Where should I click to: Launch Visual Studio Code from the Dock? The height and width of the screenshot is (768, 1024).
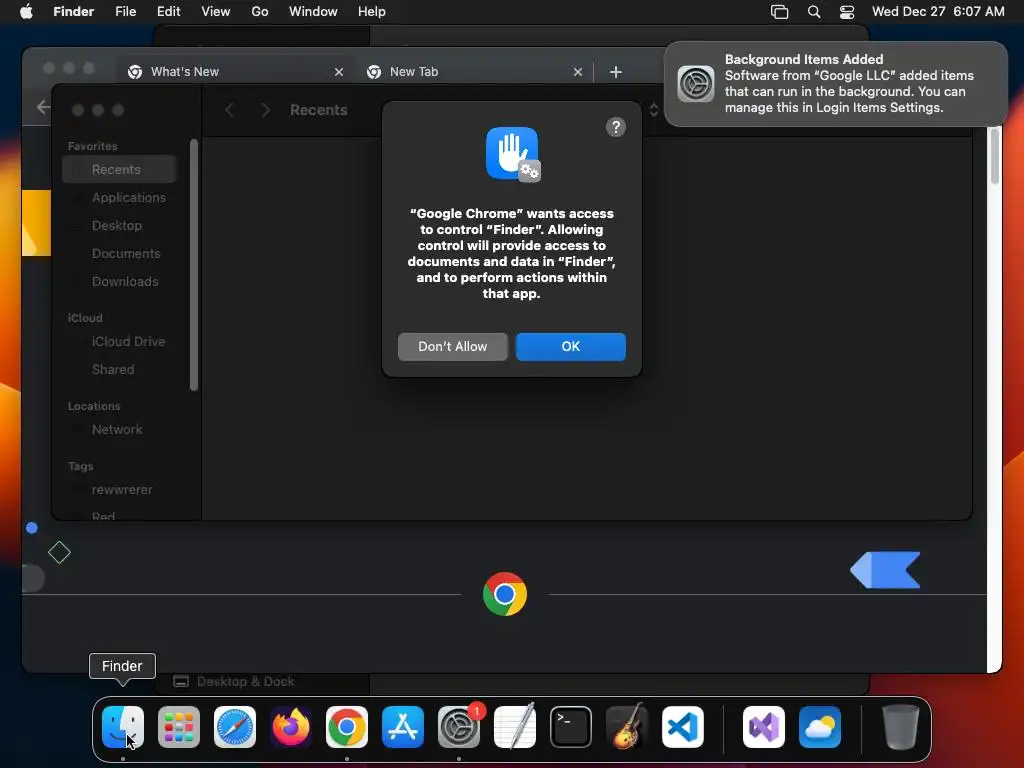682,727
